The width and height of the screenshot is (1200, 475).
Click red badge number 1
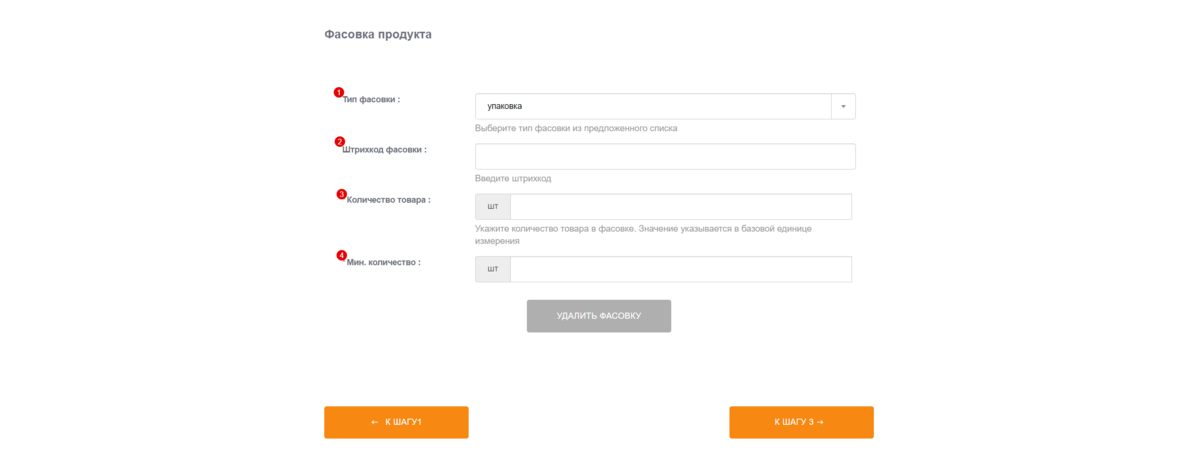coord(338,92)
